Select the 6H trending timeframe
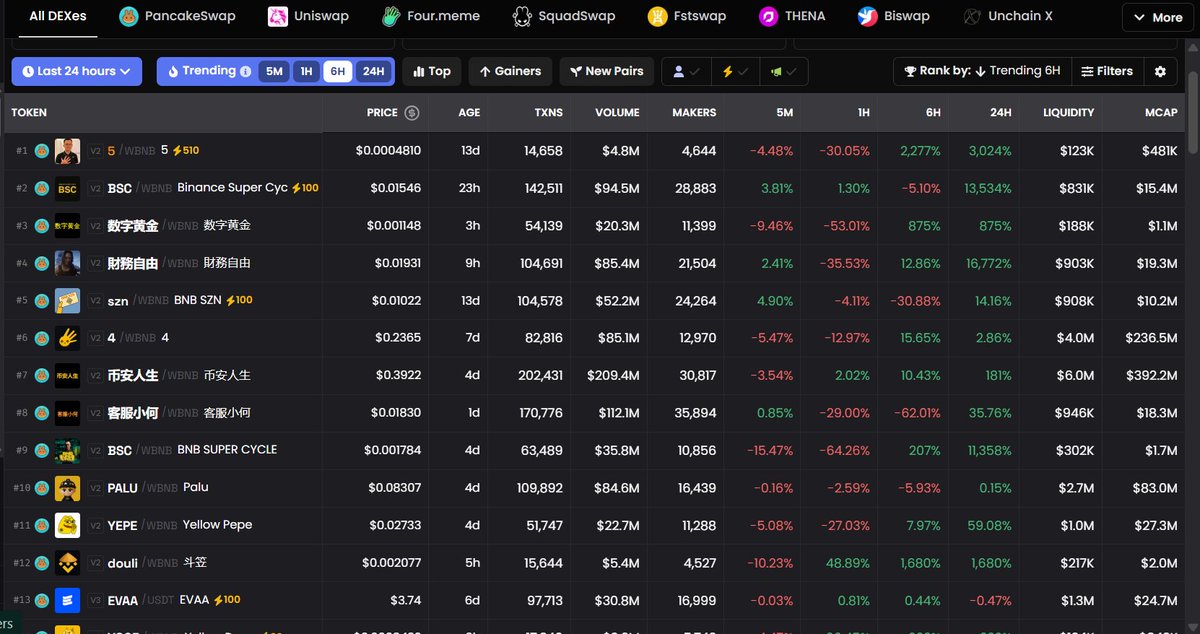Image resolution: width=1200 pixels, height=634 pixels. tap(338, 71)
